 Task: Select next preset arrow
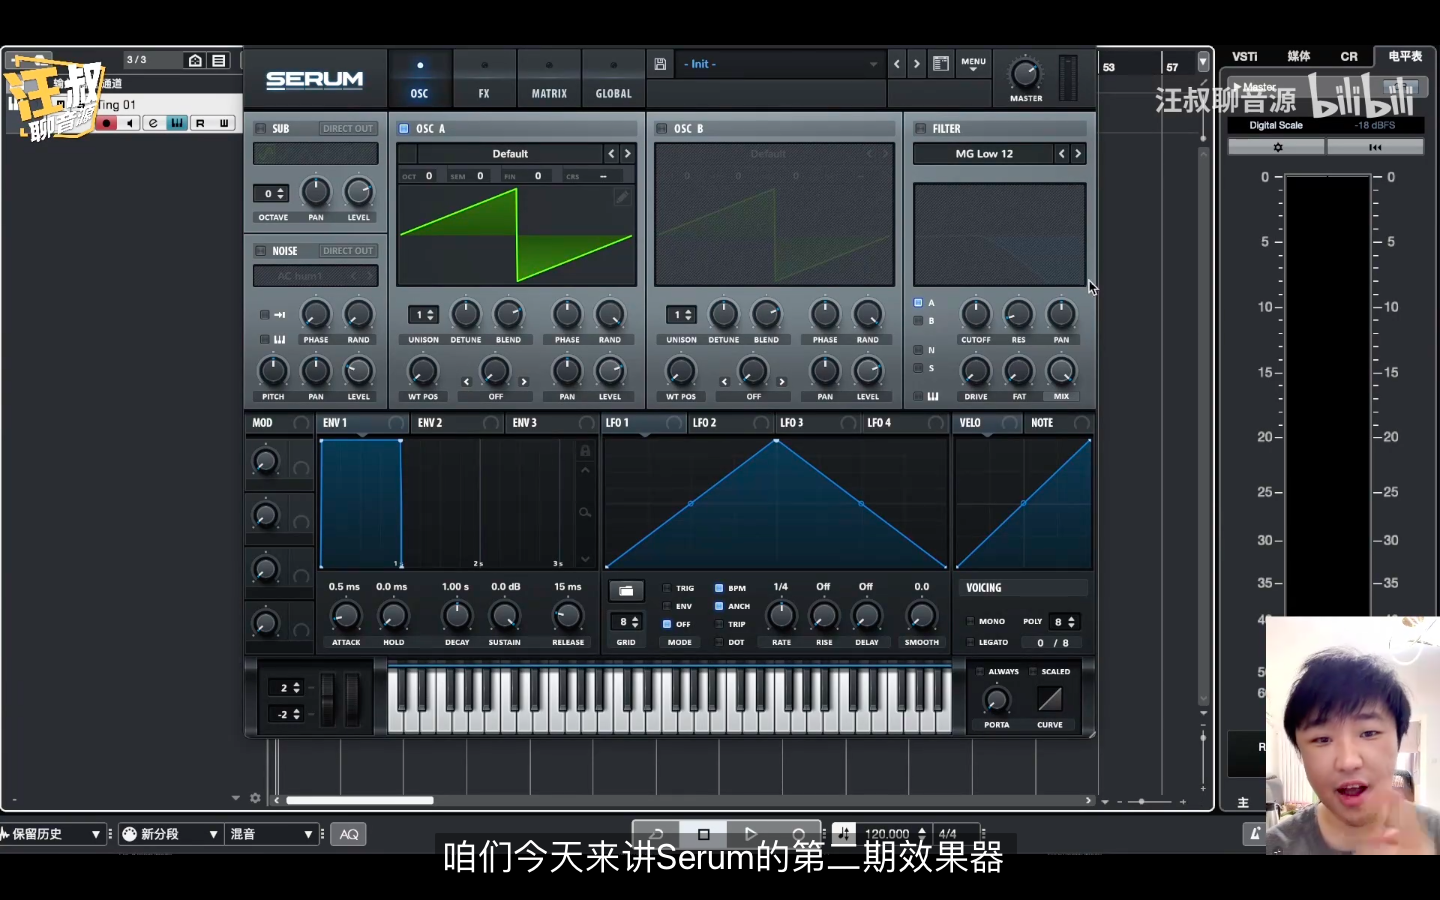(917, 64)
